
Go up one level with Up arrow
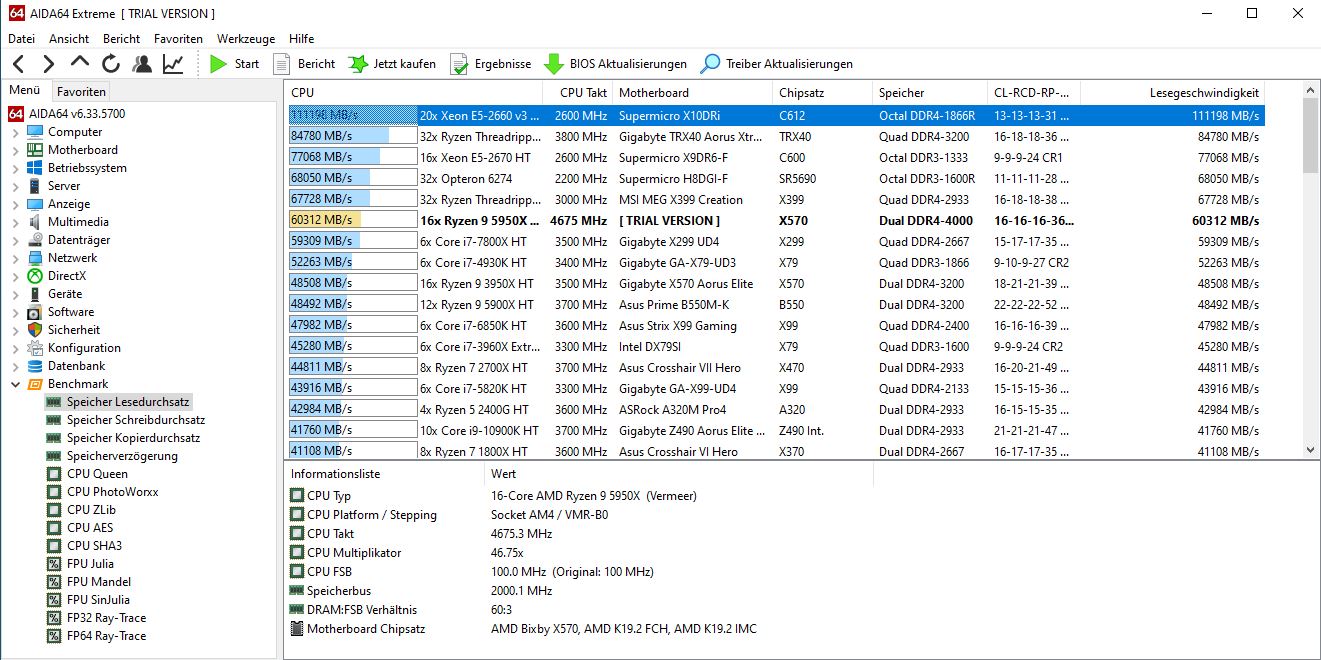pos(80,63)
